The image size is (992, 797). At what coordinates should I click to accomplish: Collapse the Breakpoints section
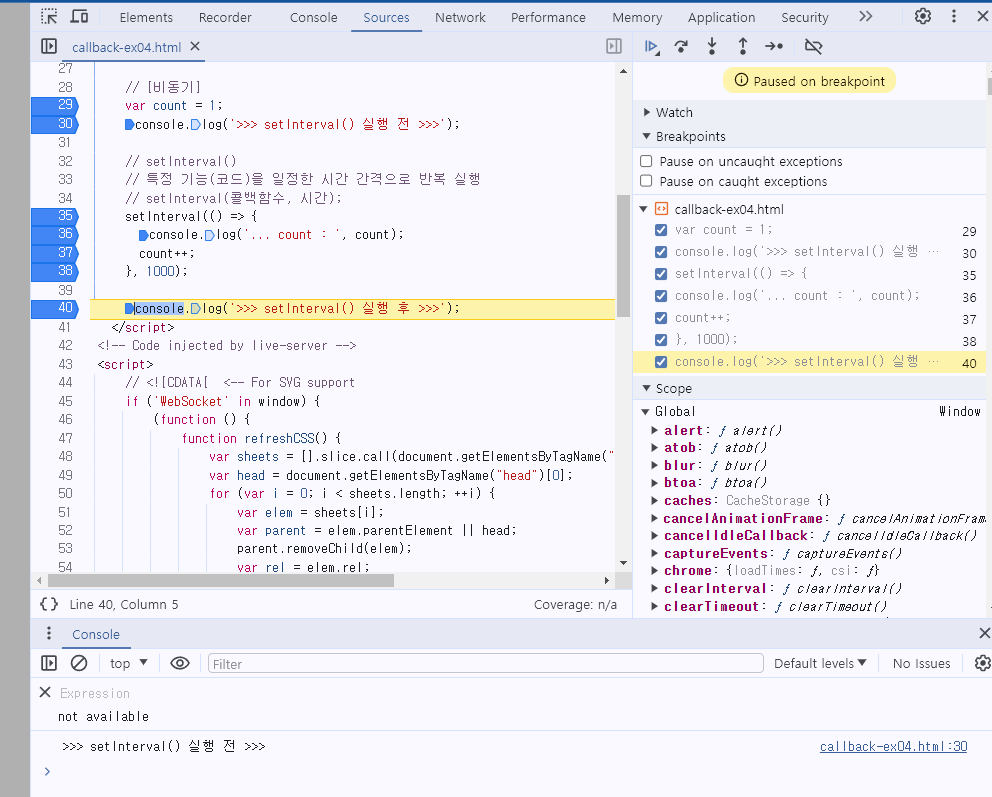point(647,136)
